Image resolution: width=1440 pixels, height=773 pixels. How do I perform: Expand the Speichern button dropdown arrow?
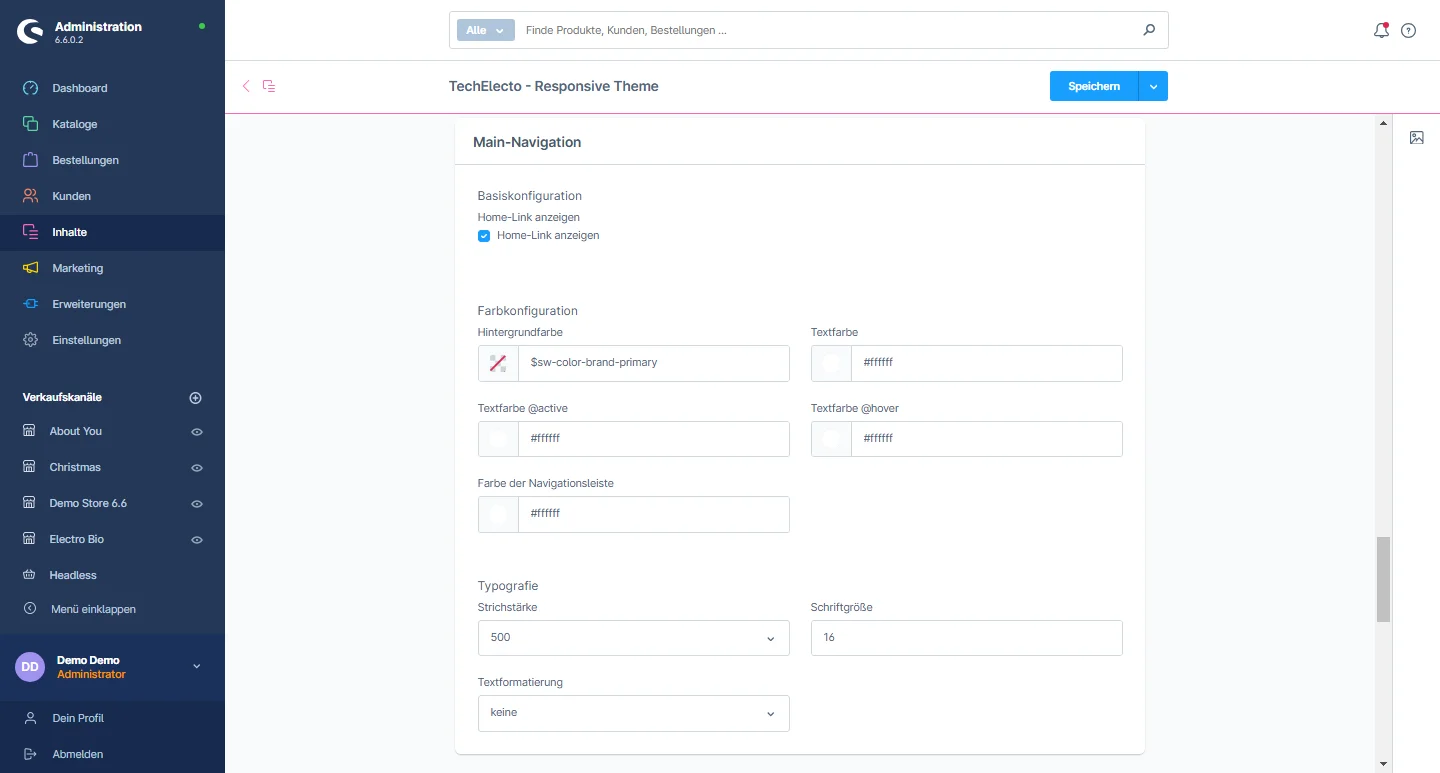tap(1153, 87)
